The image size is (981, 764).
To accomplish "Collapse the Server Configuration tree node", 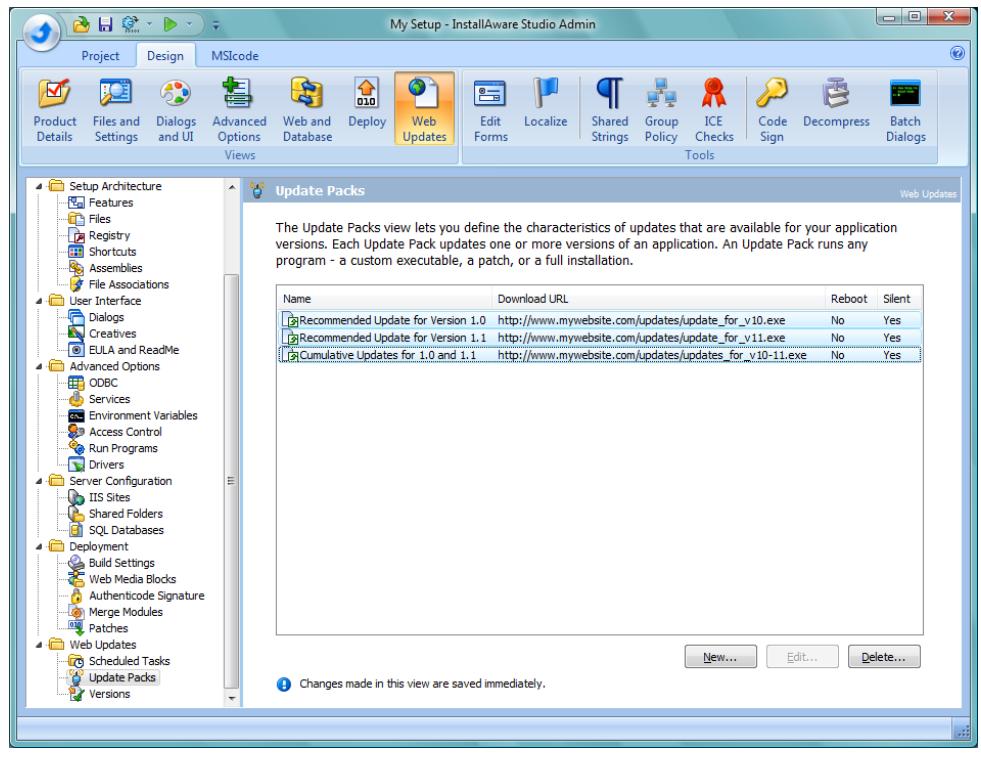I will (x=39, y=481).
